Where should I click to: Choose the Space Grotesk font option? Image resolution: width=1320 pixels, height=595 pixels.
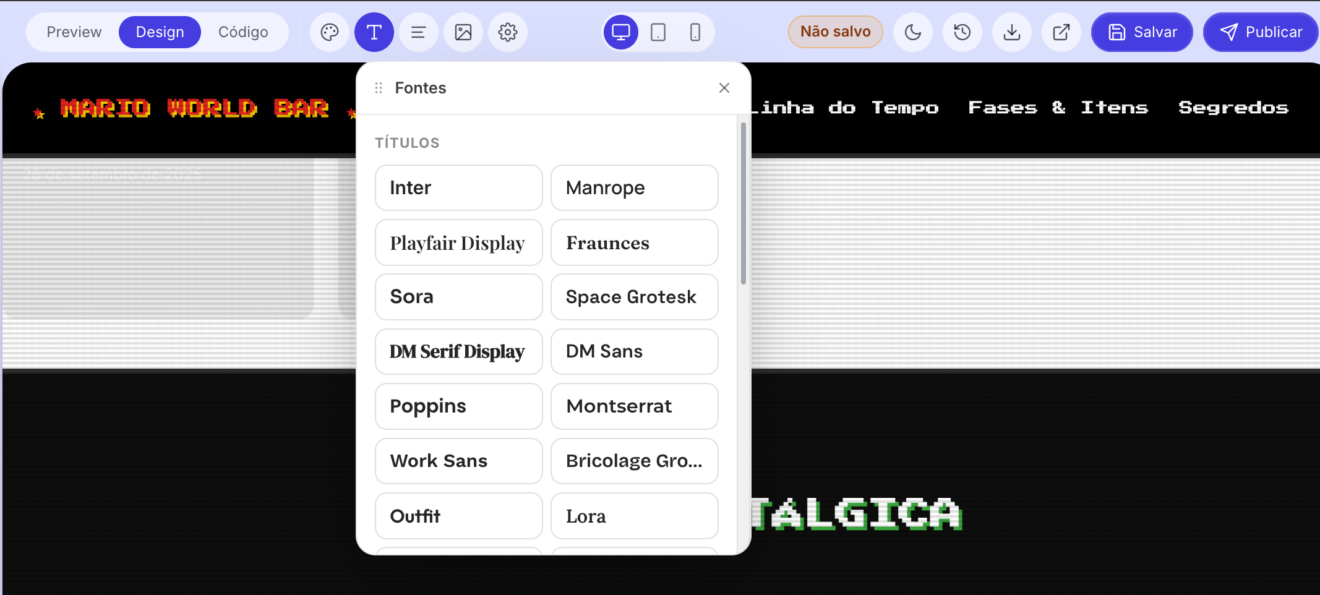pyautogui.click(x=635, y=297)
